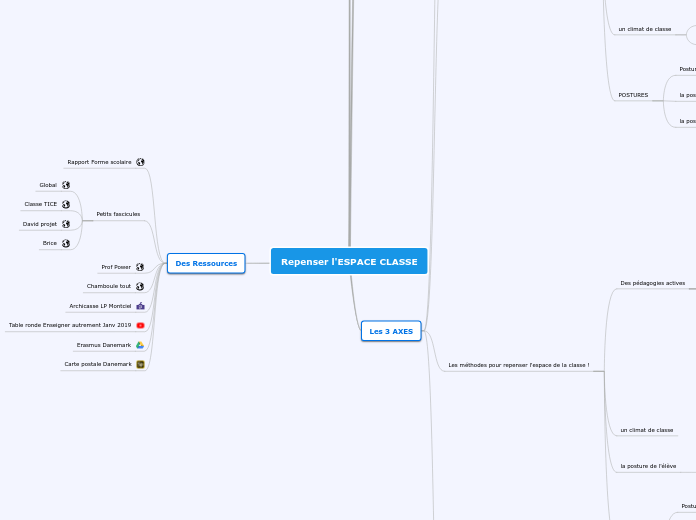
Task: Open globe link icon beside Global
Action: [66, 185]
